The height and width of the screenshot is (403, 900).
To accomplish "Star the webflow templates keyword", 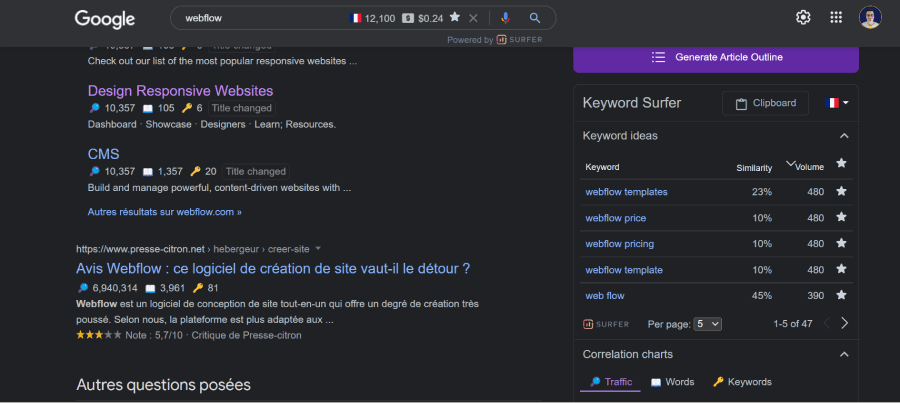I will click(841, 191).
